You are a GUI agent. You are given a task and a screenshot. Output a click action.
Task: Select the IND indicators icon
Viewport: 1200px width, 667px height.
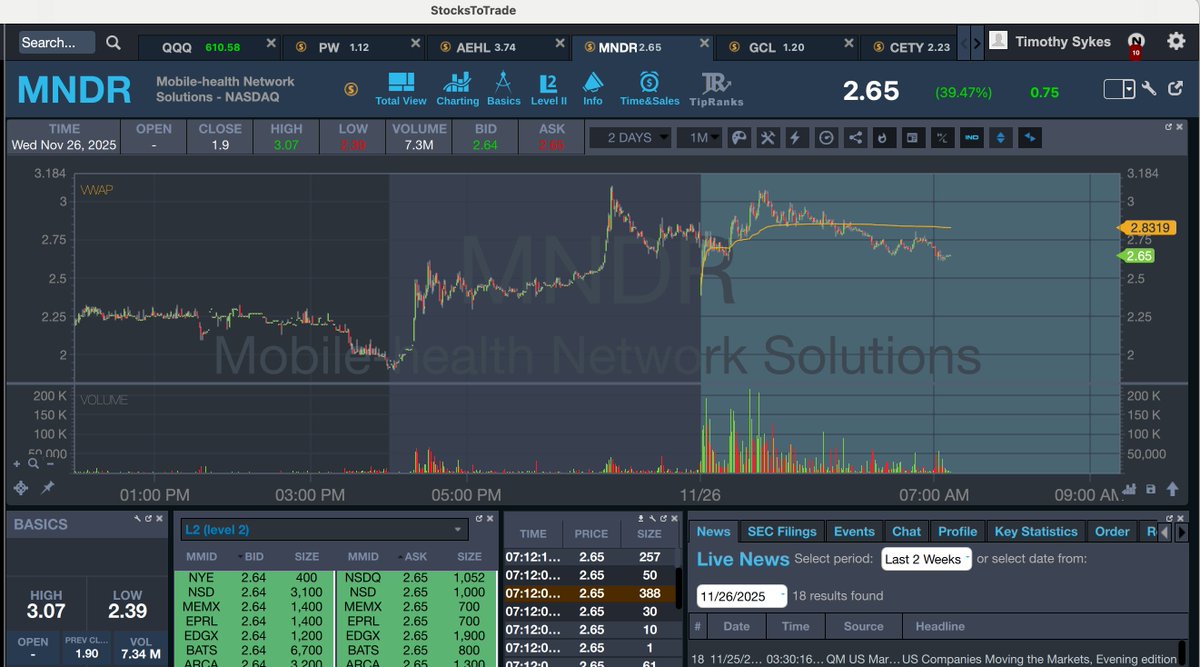click(972, 137)
